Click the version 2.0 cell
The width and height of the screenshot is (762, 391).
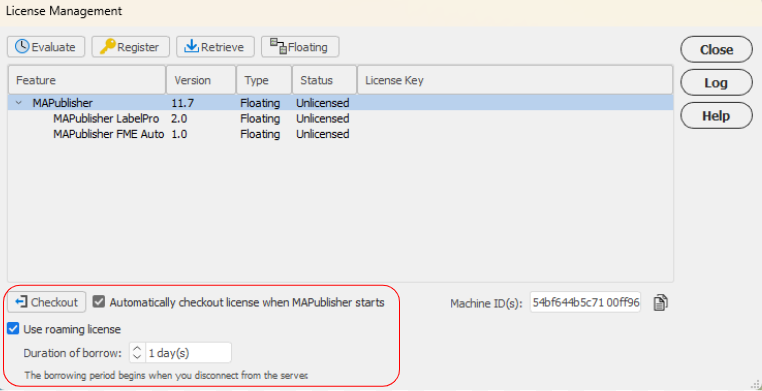coord(179,119)
